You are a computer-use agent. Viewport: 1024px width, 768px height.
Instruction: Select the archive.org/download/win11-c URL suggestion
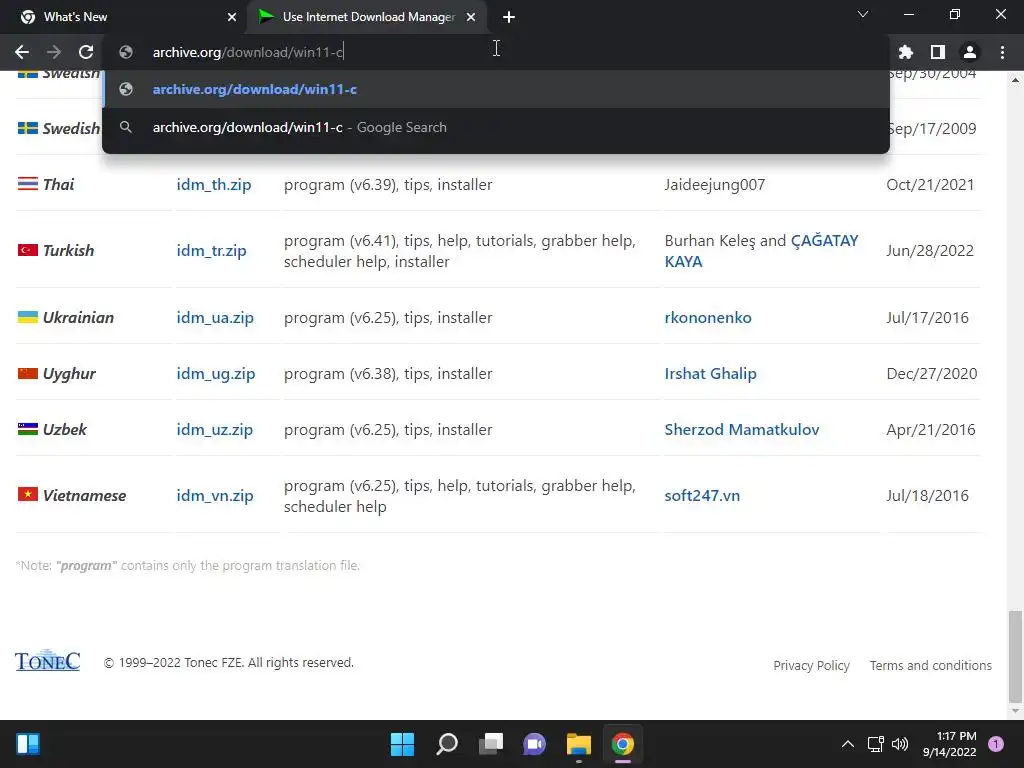(x=496, y=89)
